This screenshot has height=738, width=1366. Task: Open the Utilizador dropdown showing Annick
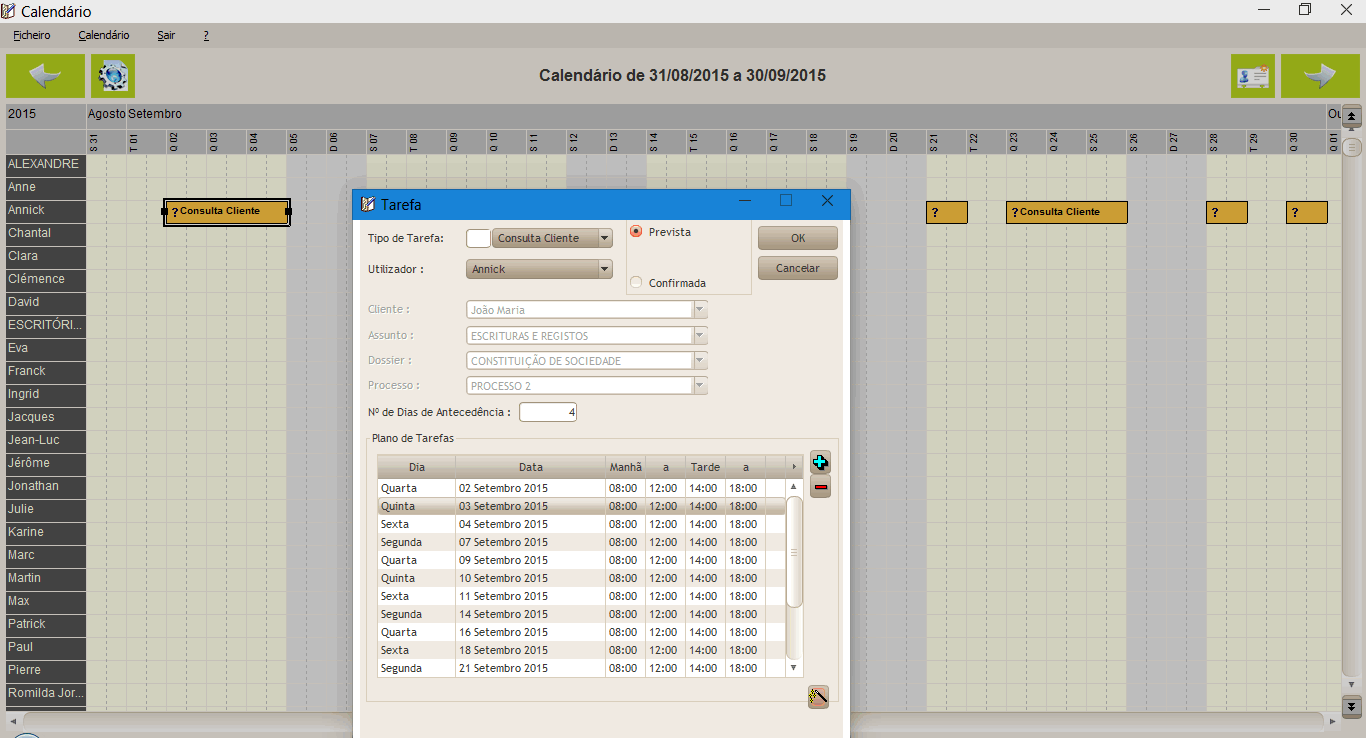tap(604, 269)
